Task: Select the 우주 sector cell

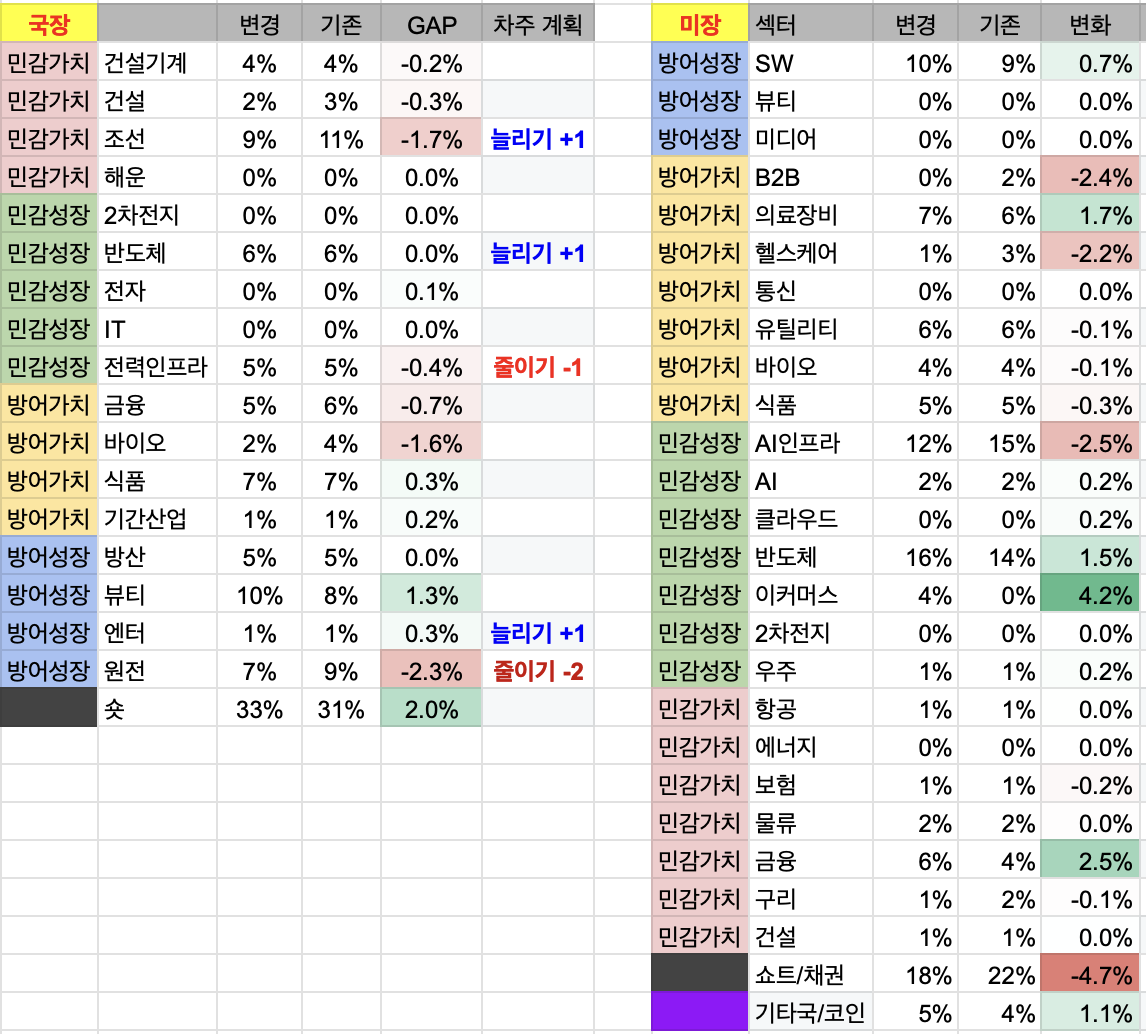Action: pyautogui.click(x=810, y=670)
